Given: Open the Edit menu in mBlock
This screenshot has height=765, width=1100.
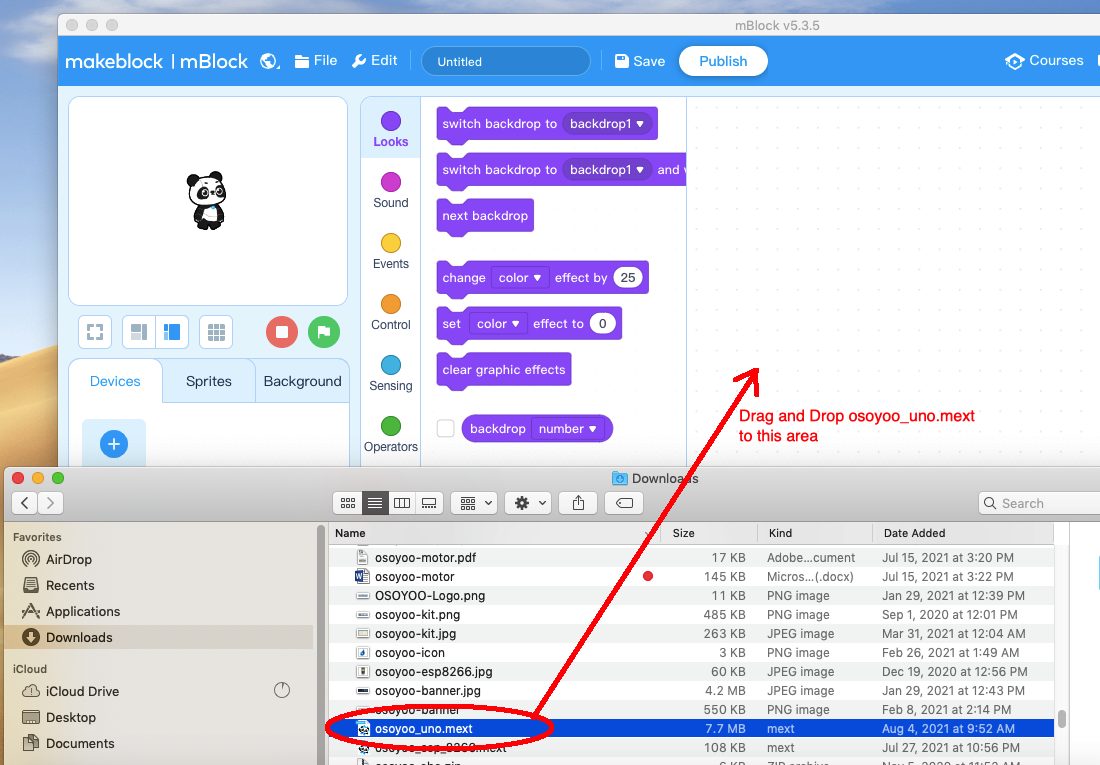Looking at the screenshot, I should click(x=375, y=61).
